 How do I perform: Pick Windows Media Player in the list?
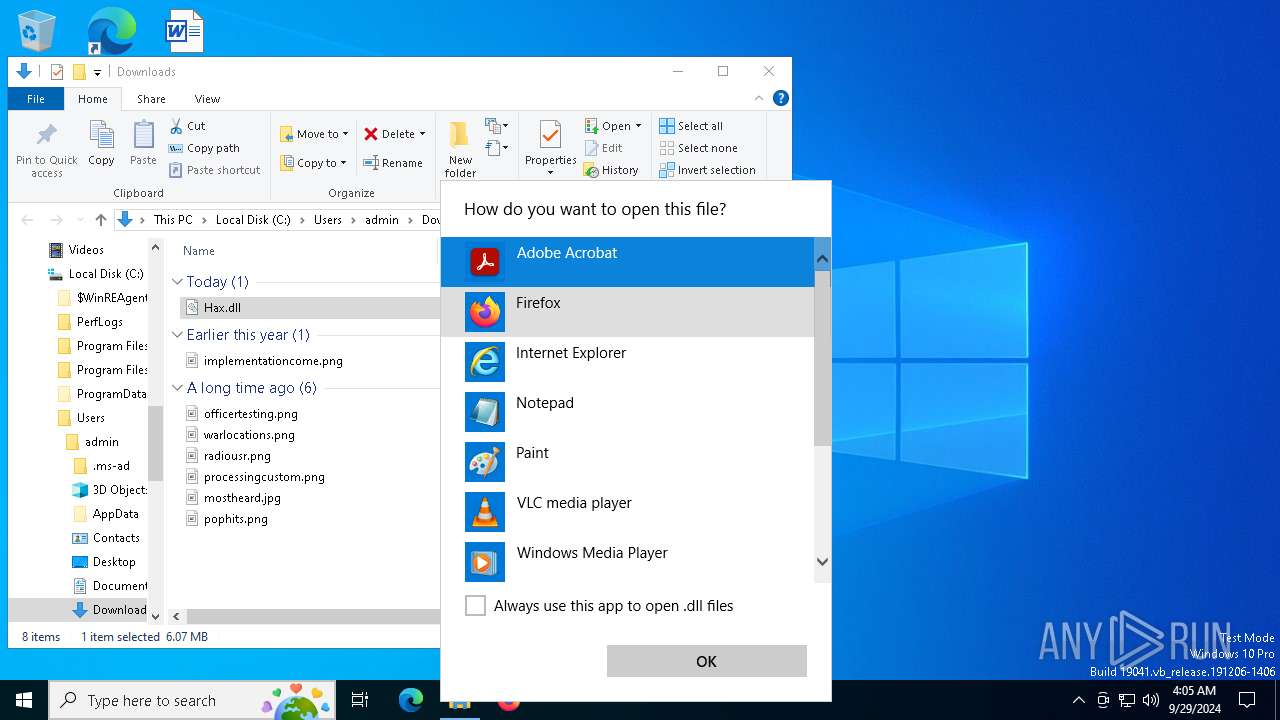[x=627, y=562]
